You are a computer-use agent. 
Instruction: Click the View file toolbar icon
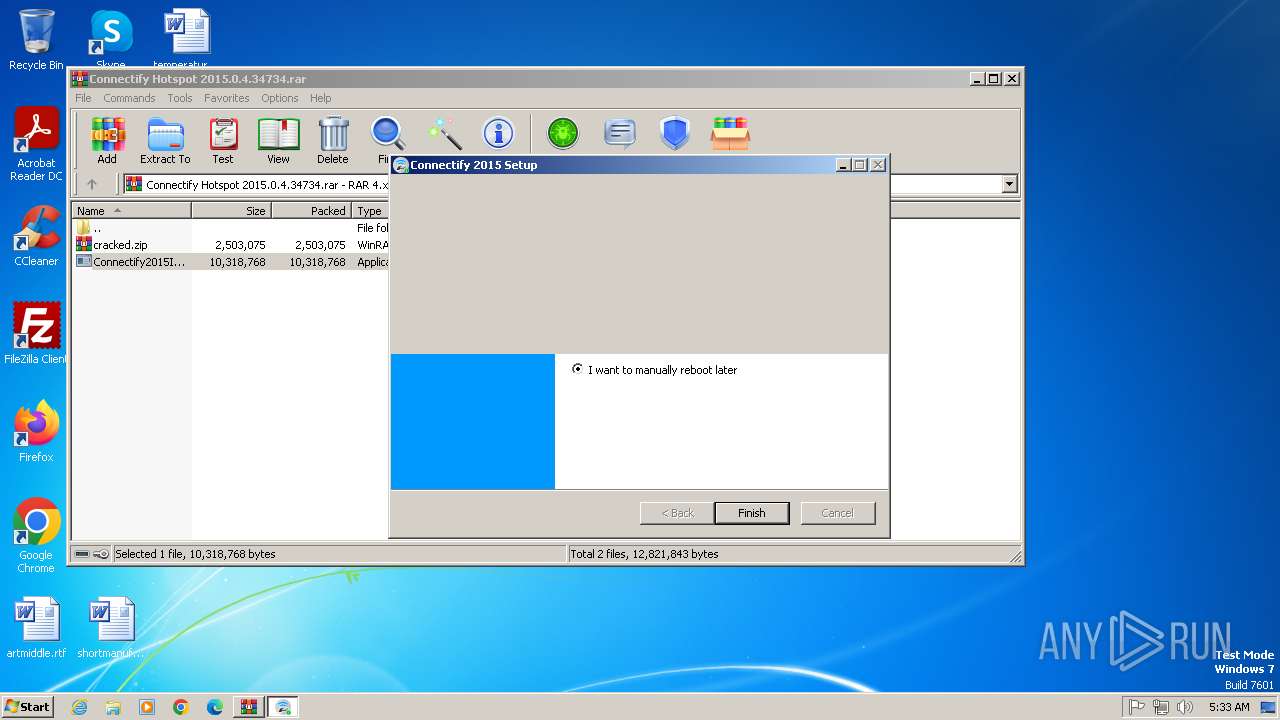pyautogui.click(x=278, y=140)
